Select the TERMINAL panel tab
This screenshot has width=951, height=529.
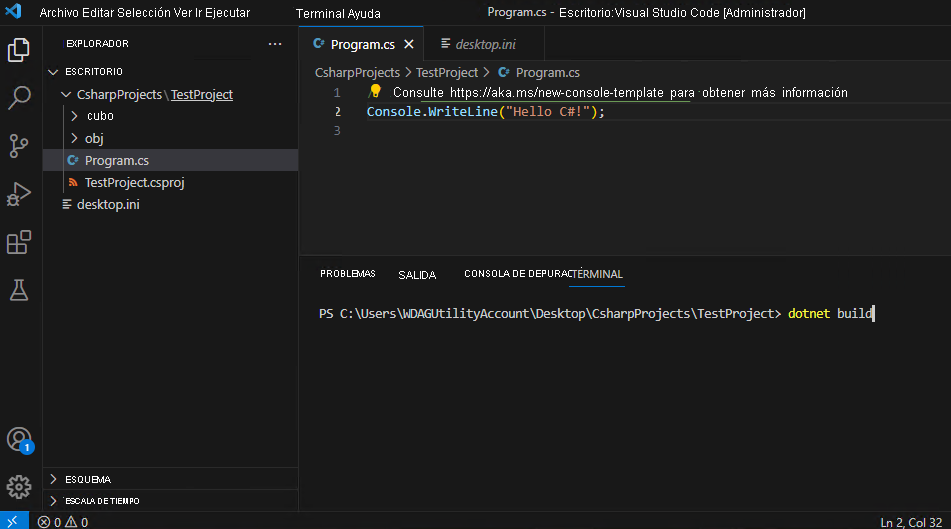597,274
